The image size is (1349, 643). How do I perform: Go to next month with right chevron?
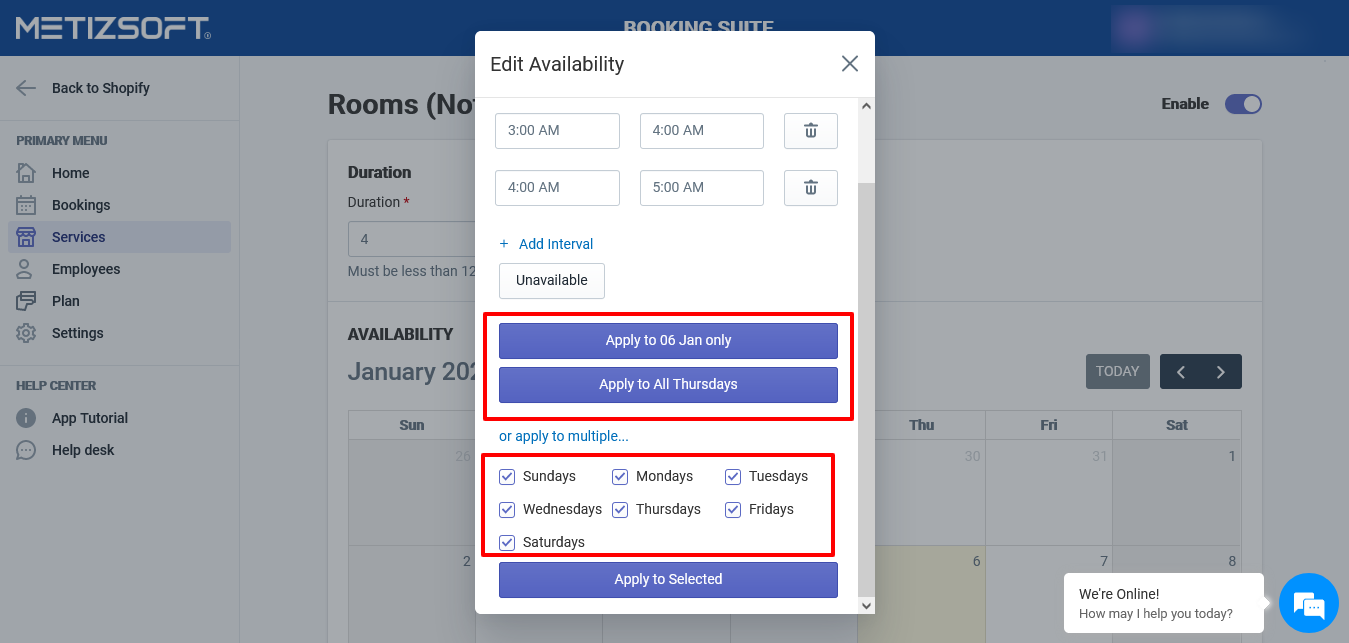(1221, 372)
